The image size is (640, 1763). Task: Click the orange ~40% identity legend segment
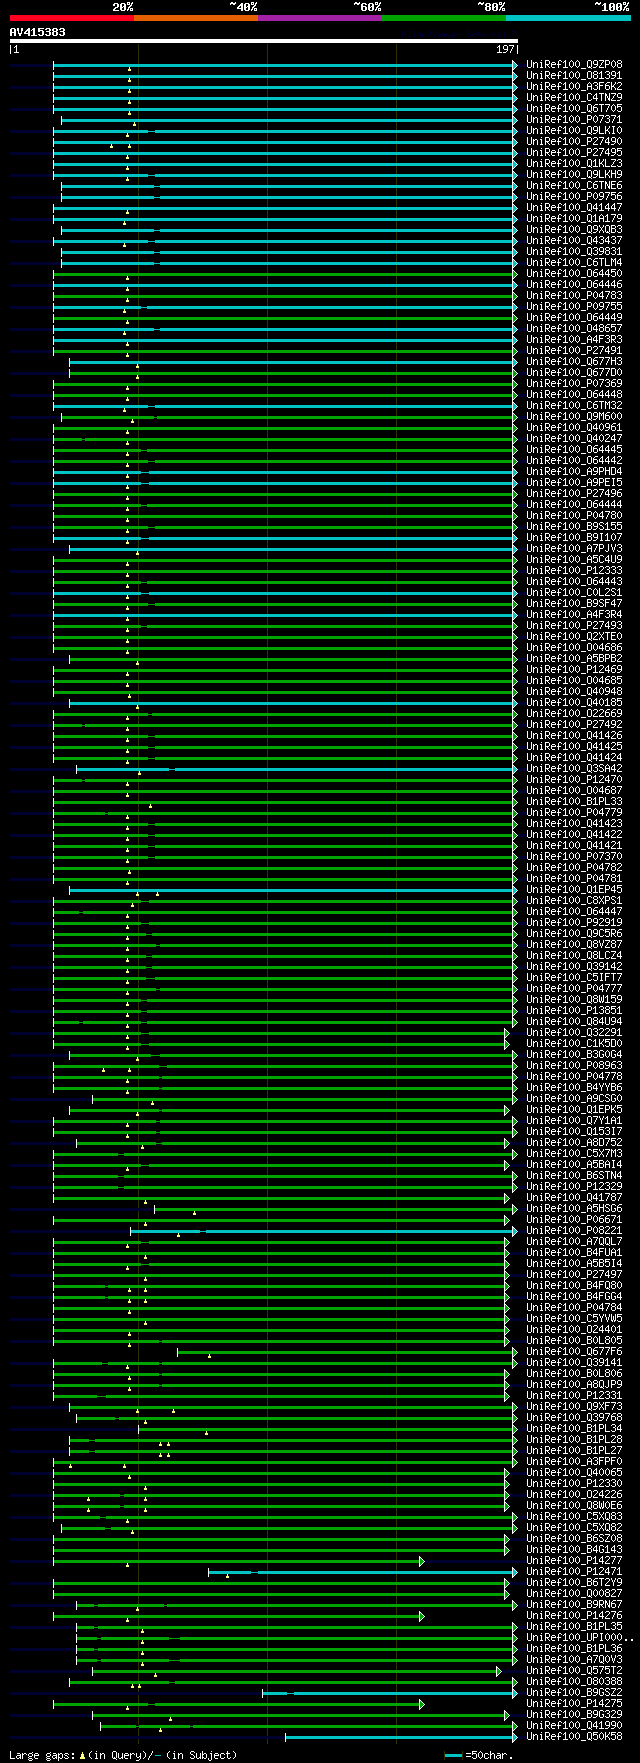click(196, 18)
